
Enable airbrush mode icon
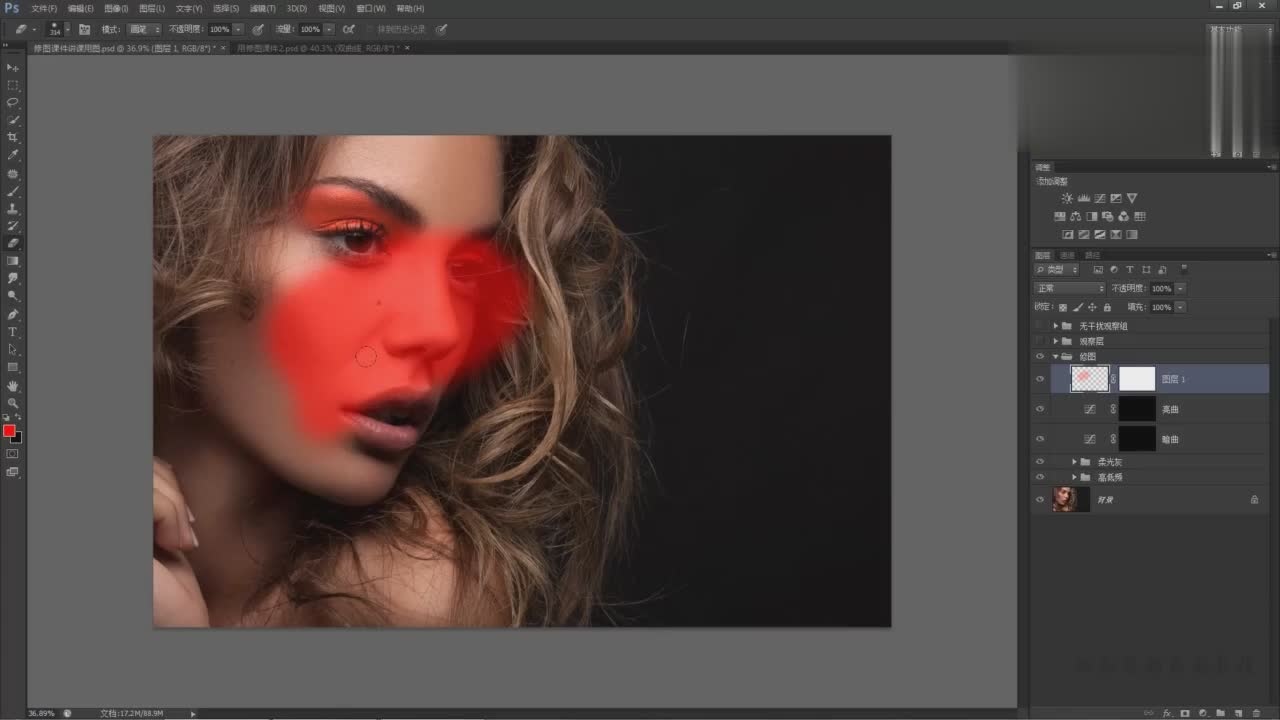348,30
